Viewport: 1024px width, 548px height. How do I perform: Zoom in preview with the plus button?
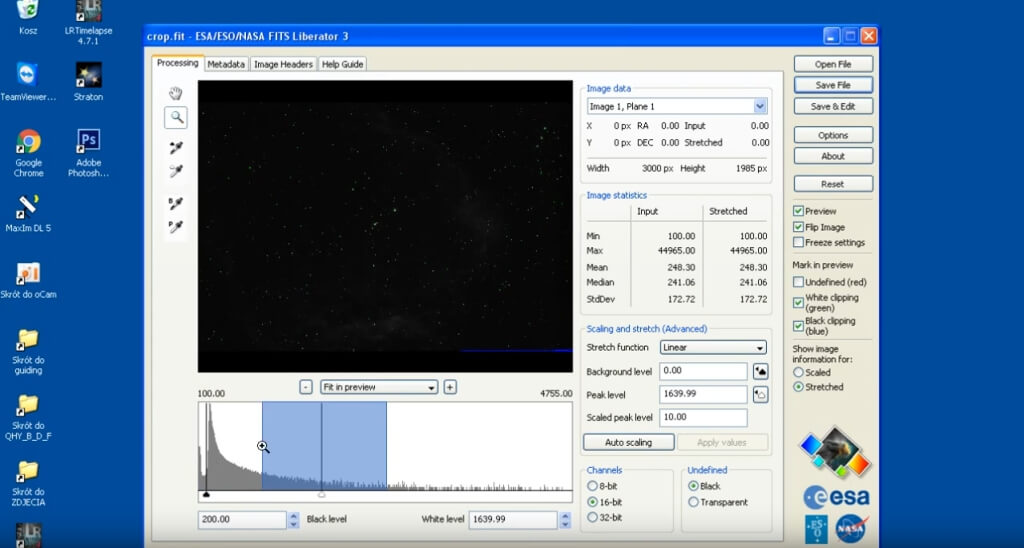(449, 387)
